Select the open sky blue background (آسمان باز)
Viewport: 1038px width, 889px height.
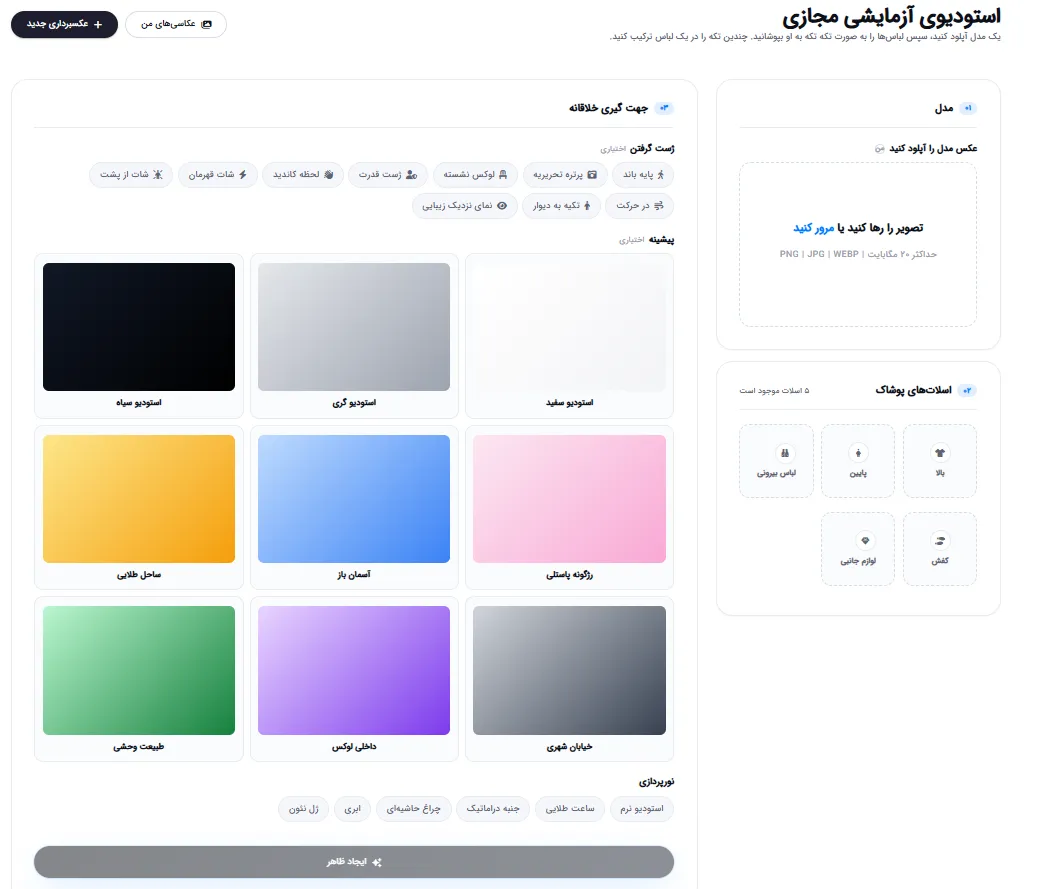354,508
